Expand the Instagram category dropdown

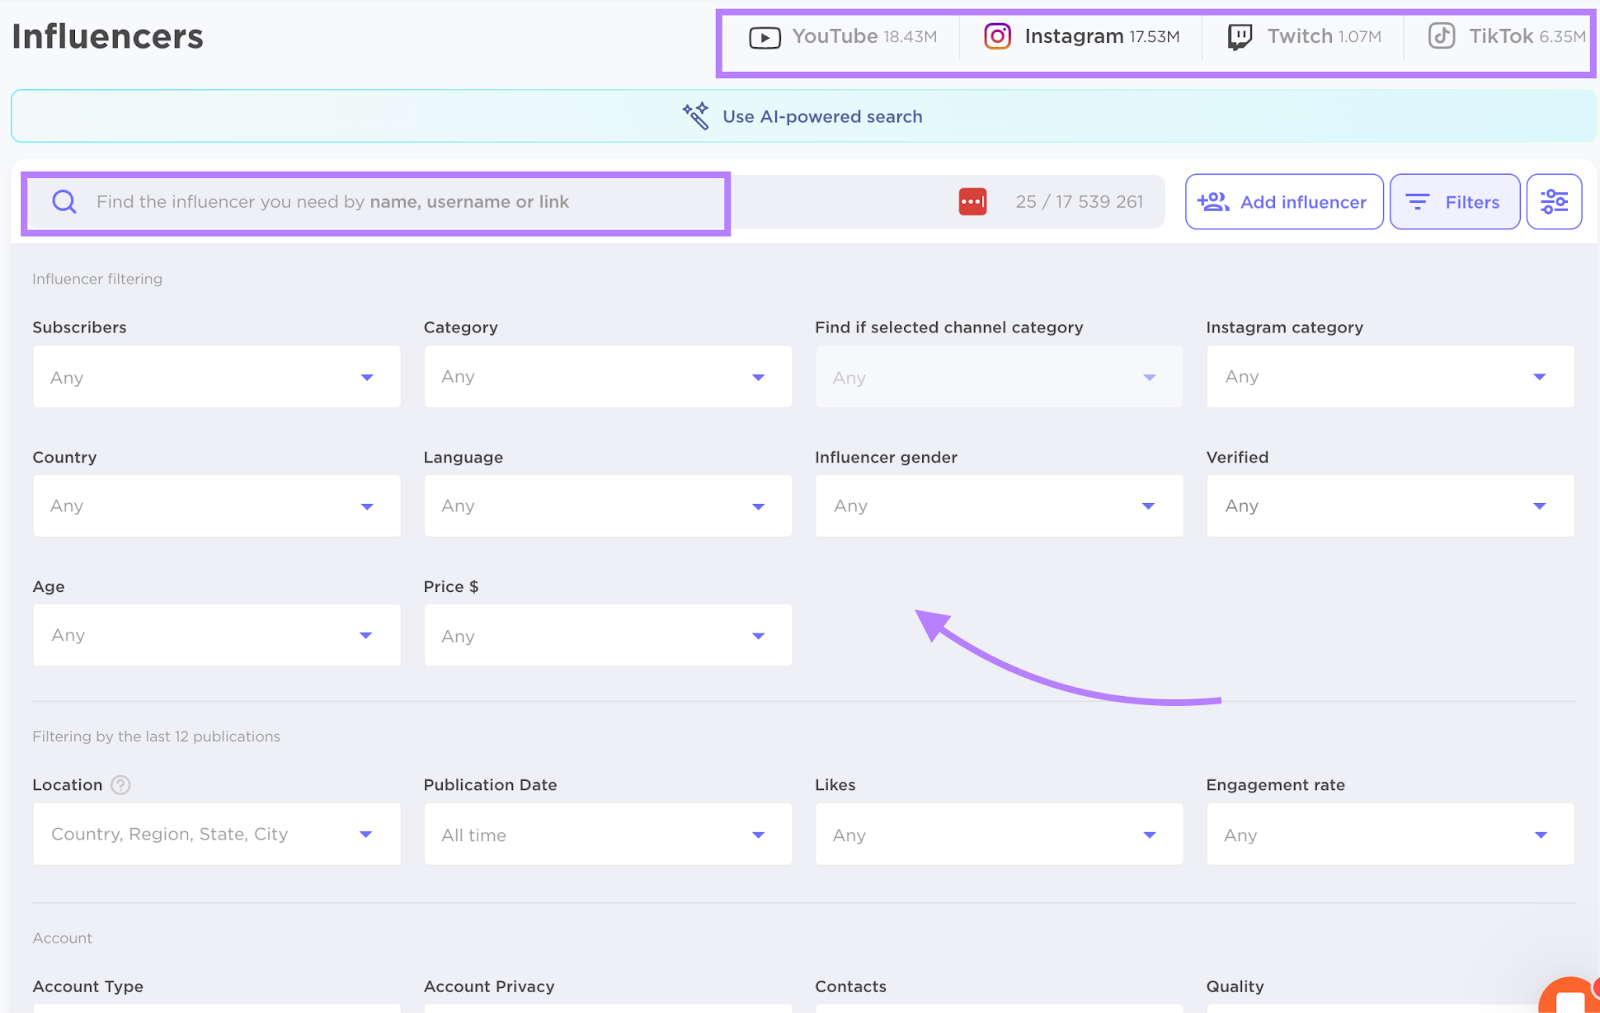pos(1390,377)
